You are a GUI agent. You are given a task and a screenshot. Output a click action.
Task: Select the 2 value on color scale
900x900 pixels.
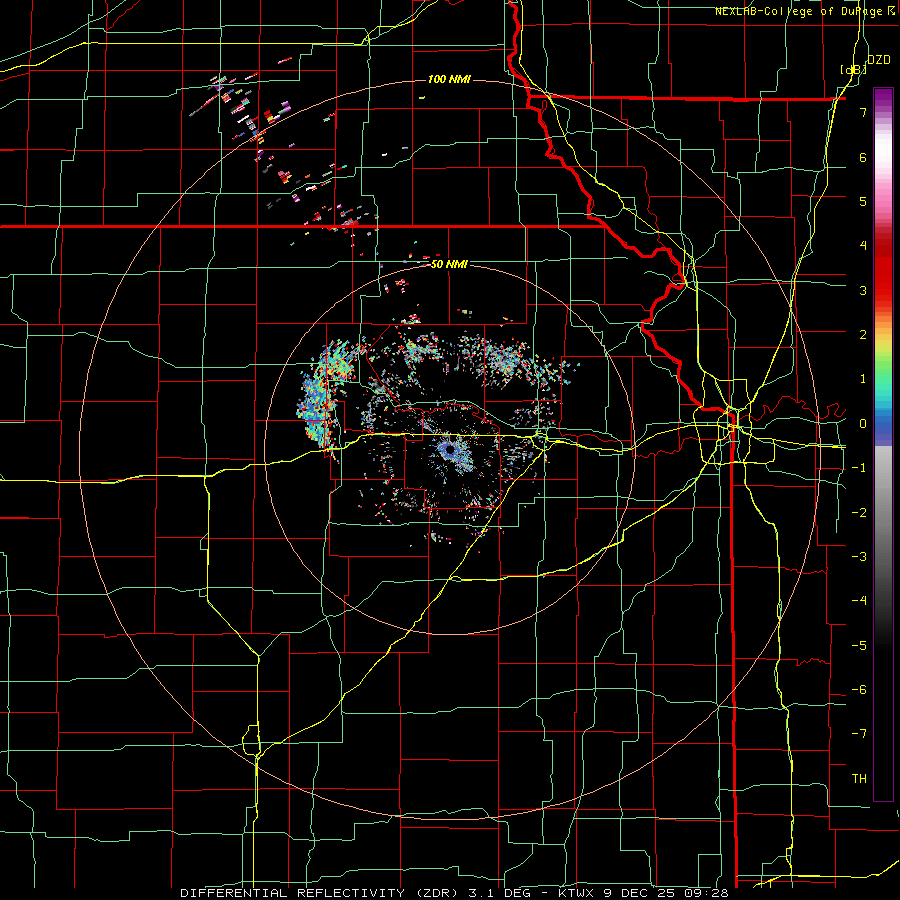tap(863, 335)
